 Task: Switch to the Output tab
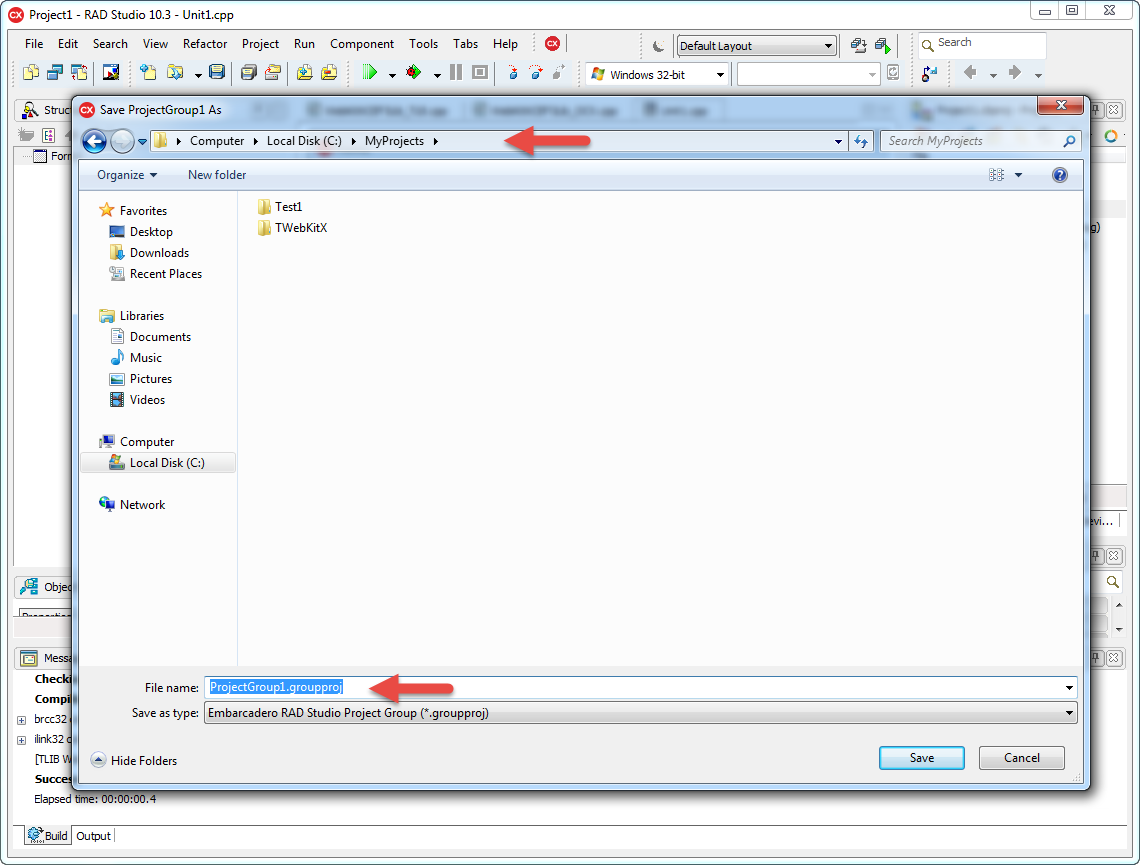pos(94,836)
